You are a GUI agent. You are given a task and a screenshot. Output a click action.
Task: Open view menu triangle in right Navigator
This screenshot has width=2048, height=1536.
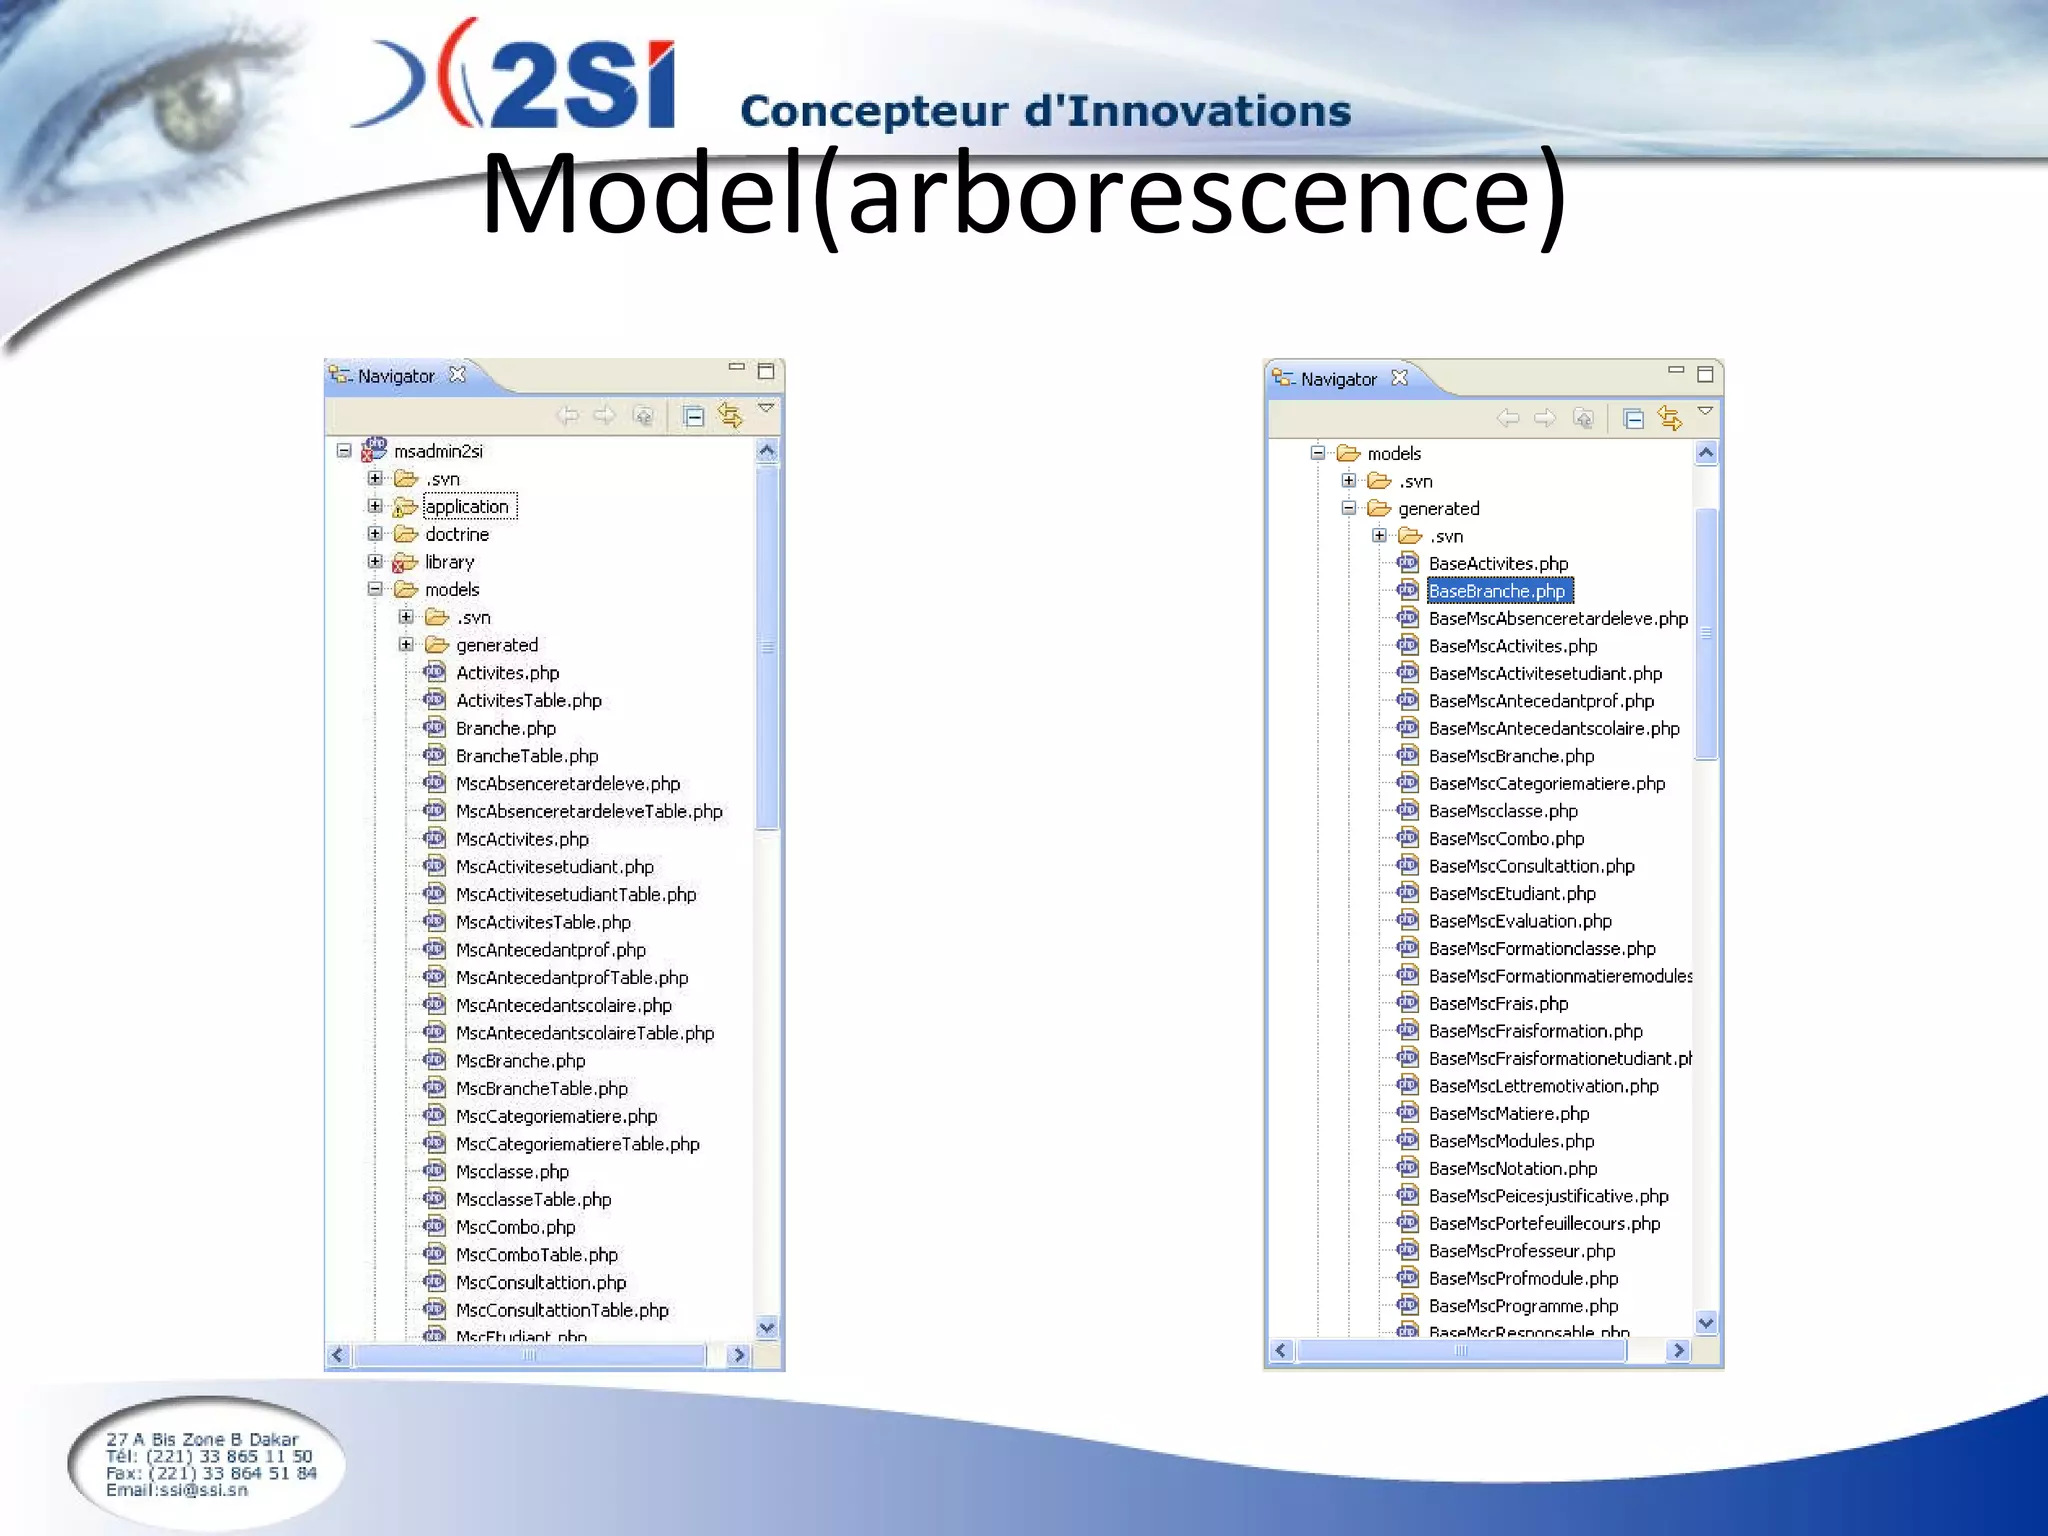(1706, 411)
